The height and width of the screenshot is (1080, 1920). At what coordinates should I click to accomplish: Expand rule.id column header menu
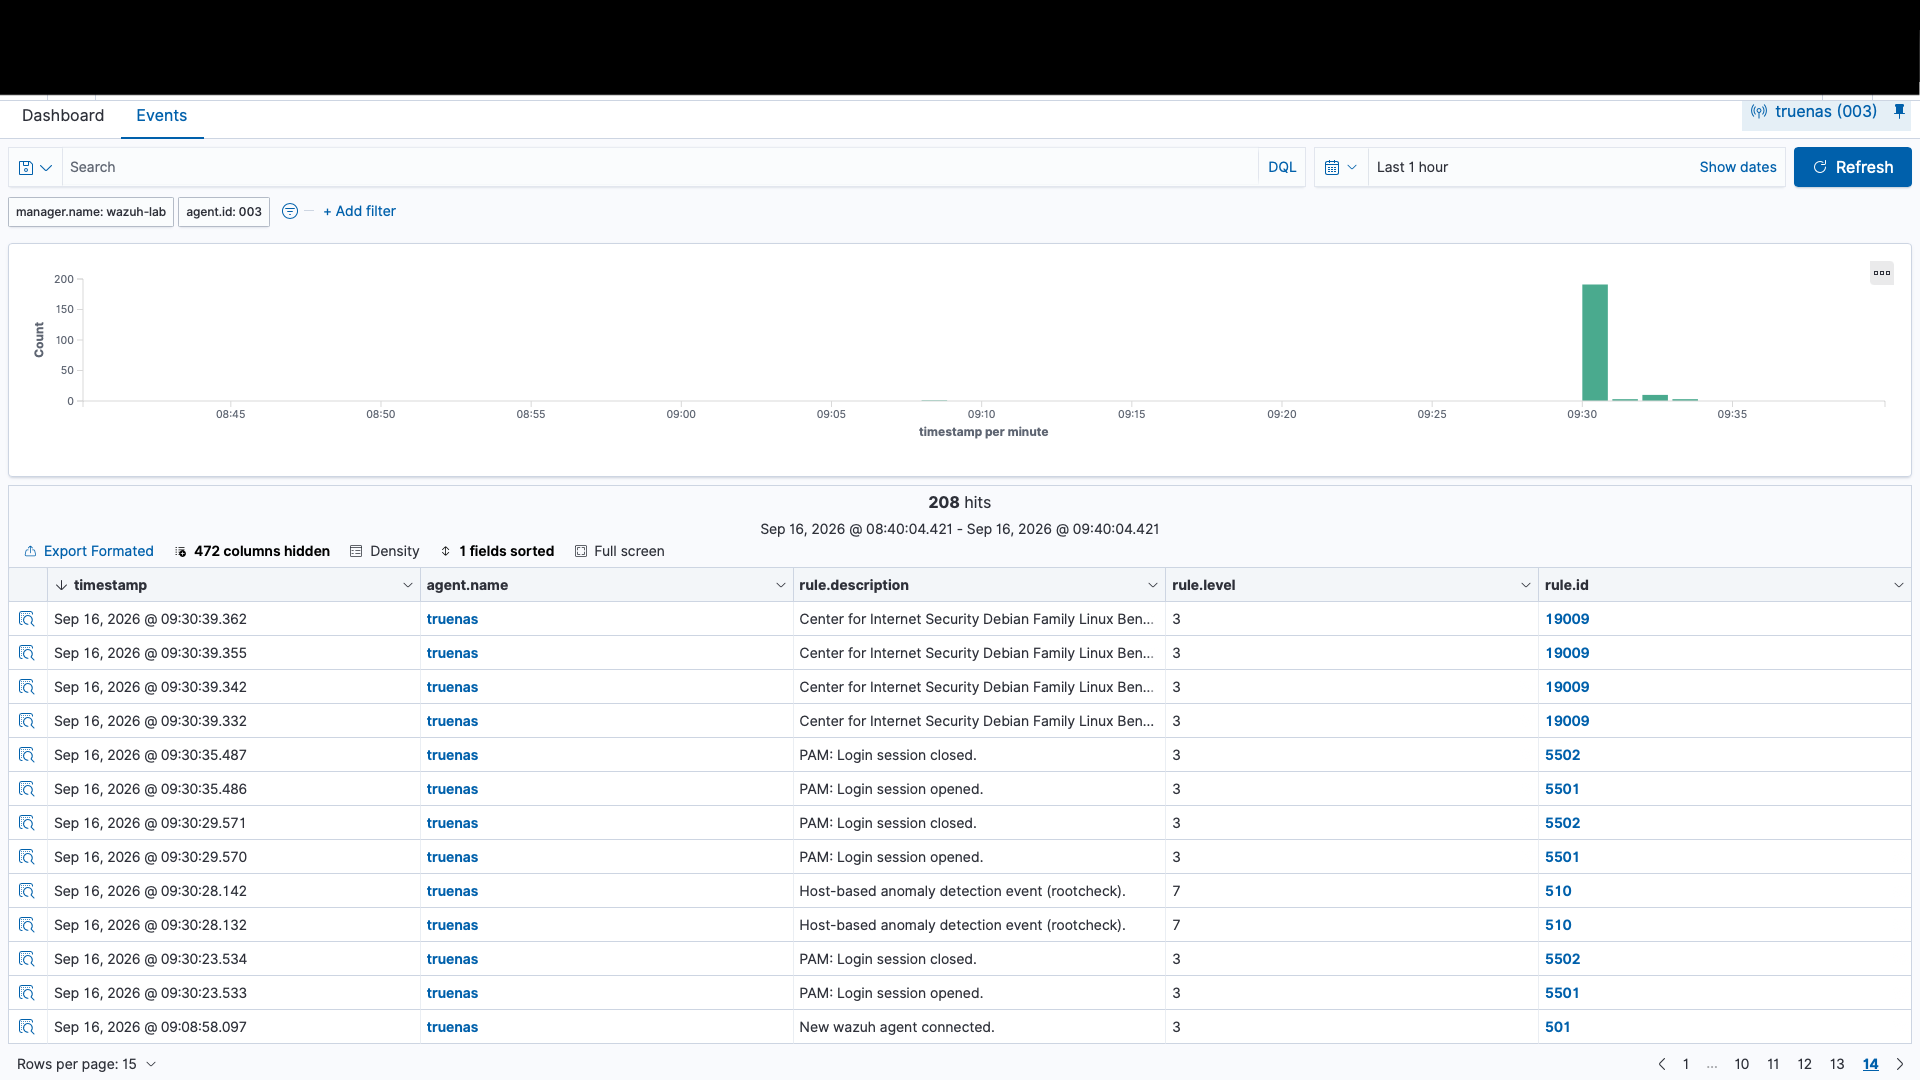1899,585
